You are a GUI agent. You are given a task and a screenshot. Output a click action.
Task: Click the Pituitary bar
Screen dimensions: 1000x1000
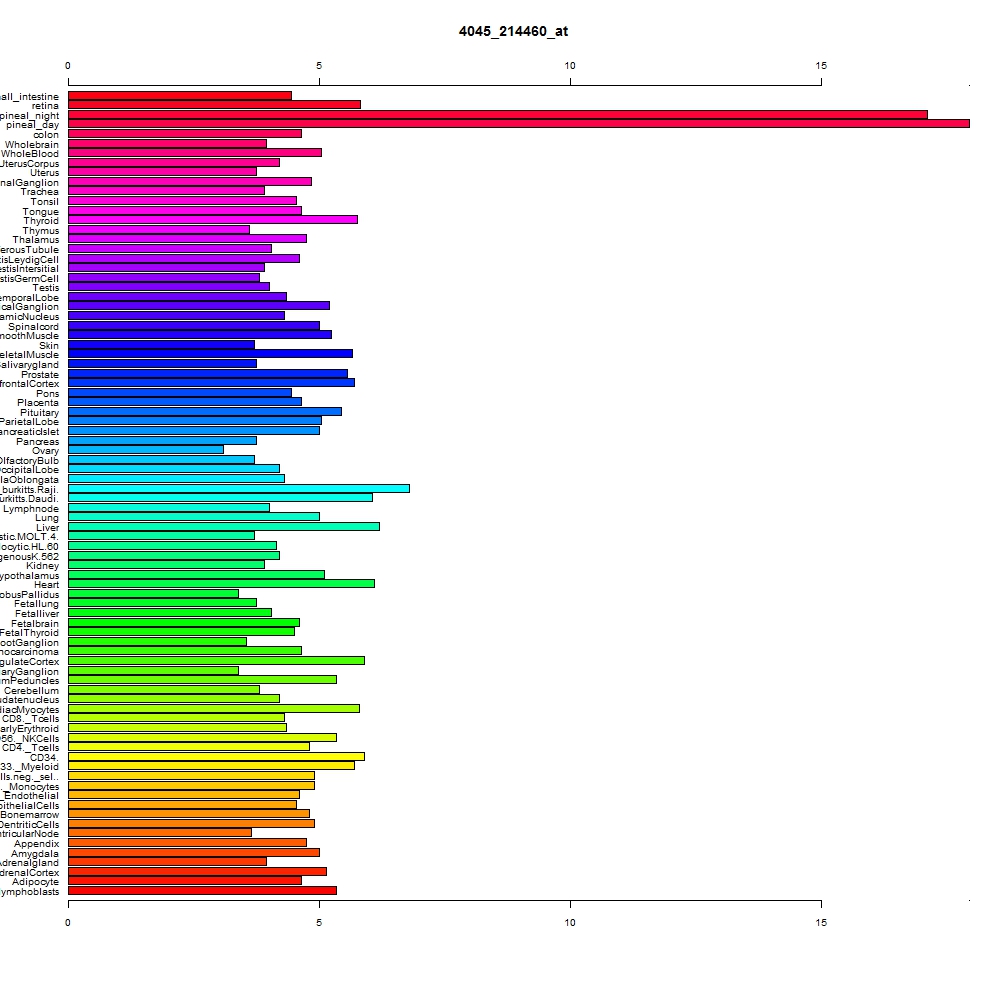tap(205, 411)
